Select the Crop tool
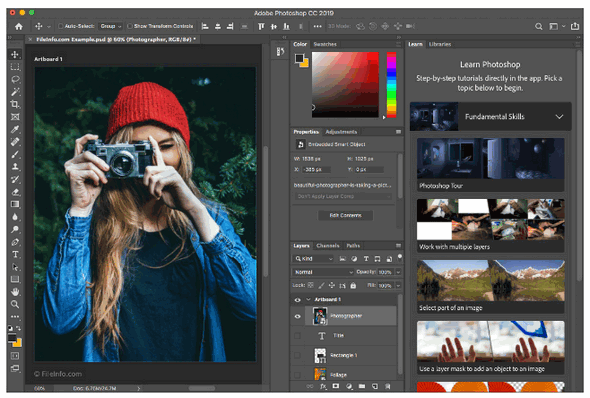590x398 pixels. click(15, 104)
